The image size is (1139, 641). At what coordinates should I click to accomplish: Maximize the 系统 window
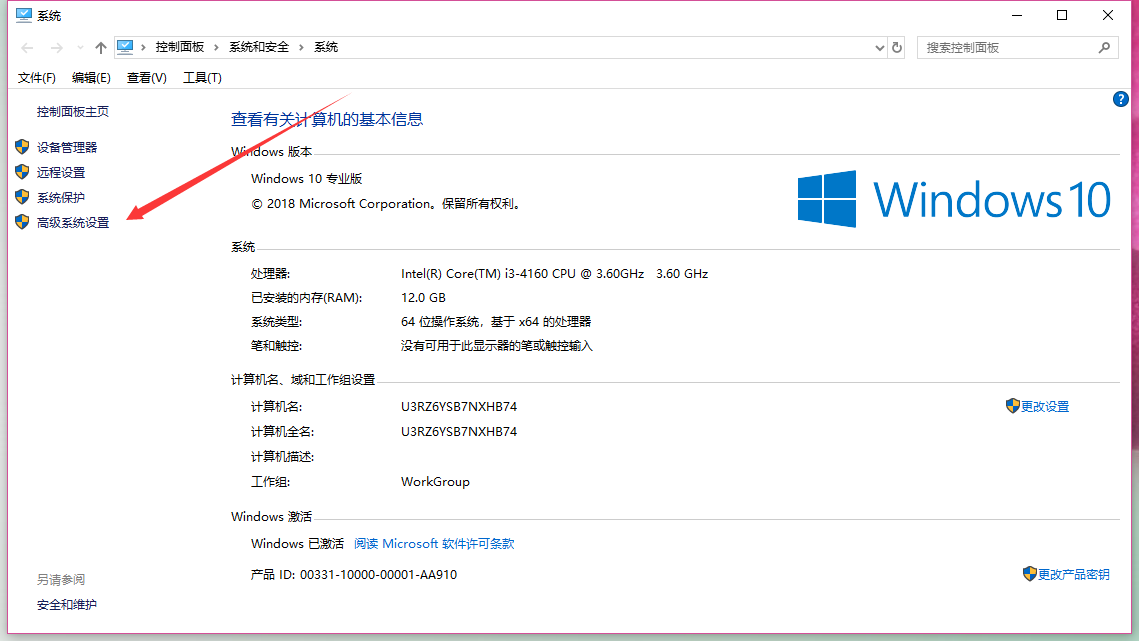point(1062,15)
